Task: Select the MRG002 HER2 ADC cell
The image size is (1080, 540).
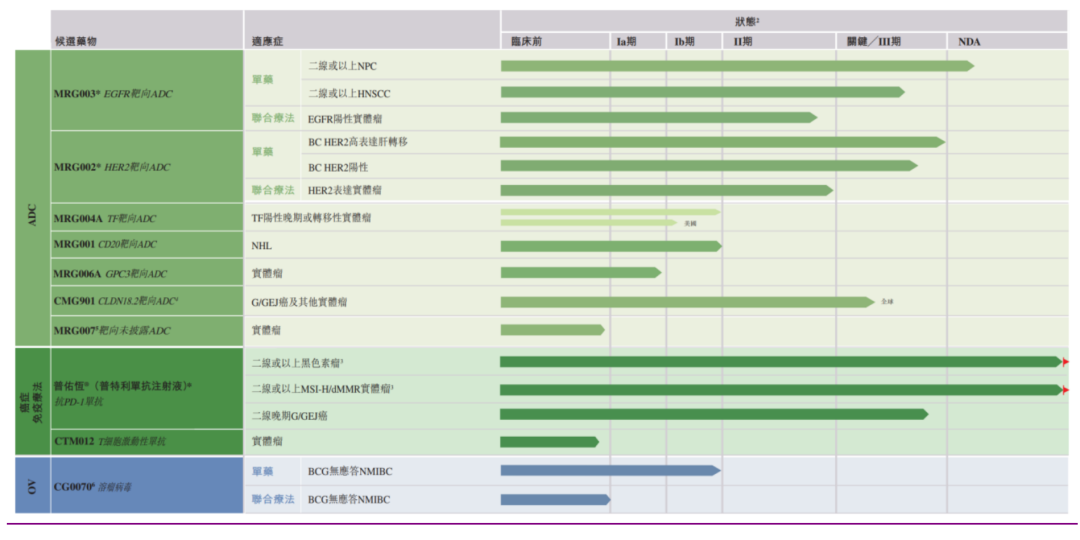Action: pyautogui.click(x=147, y=167)
